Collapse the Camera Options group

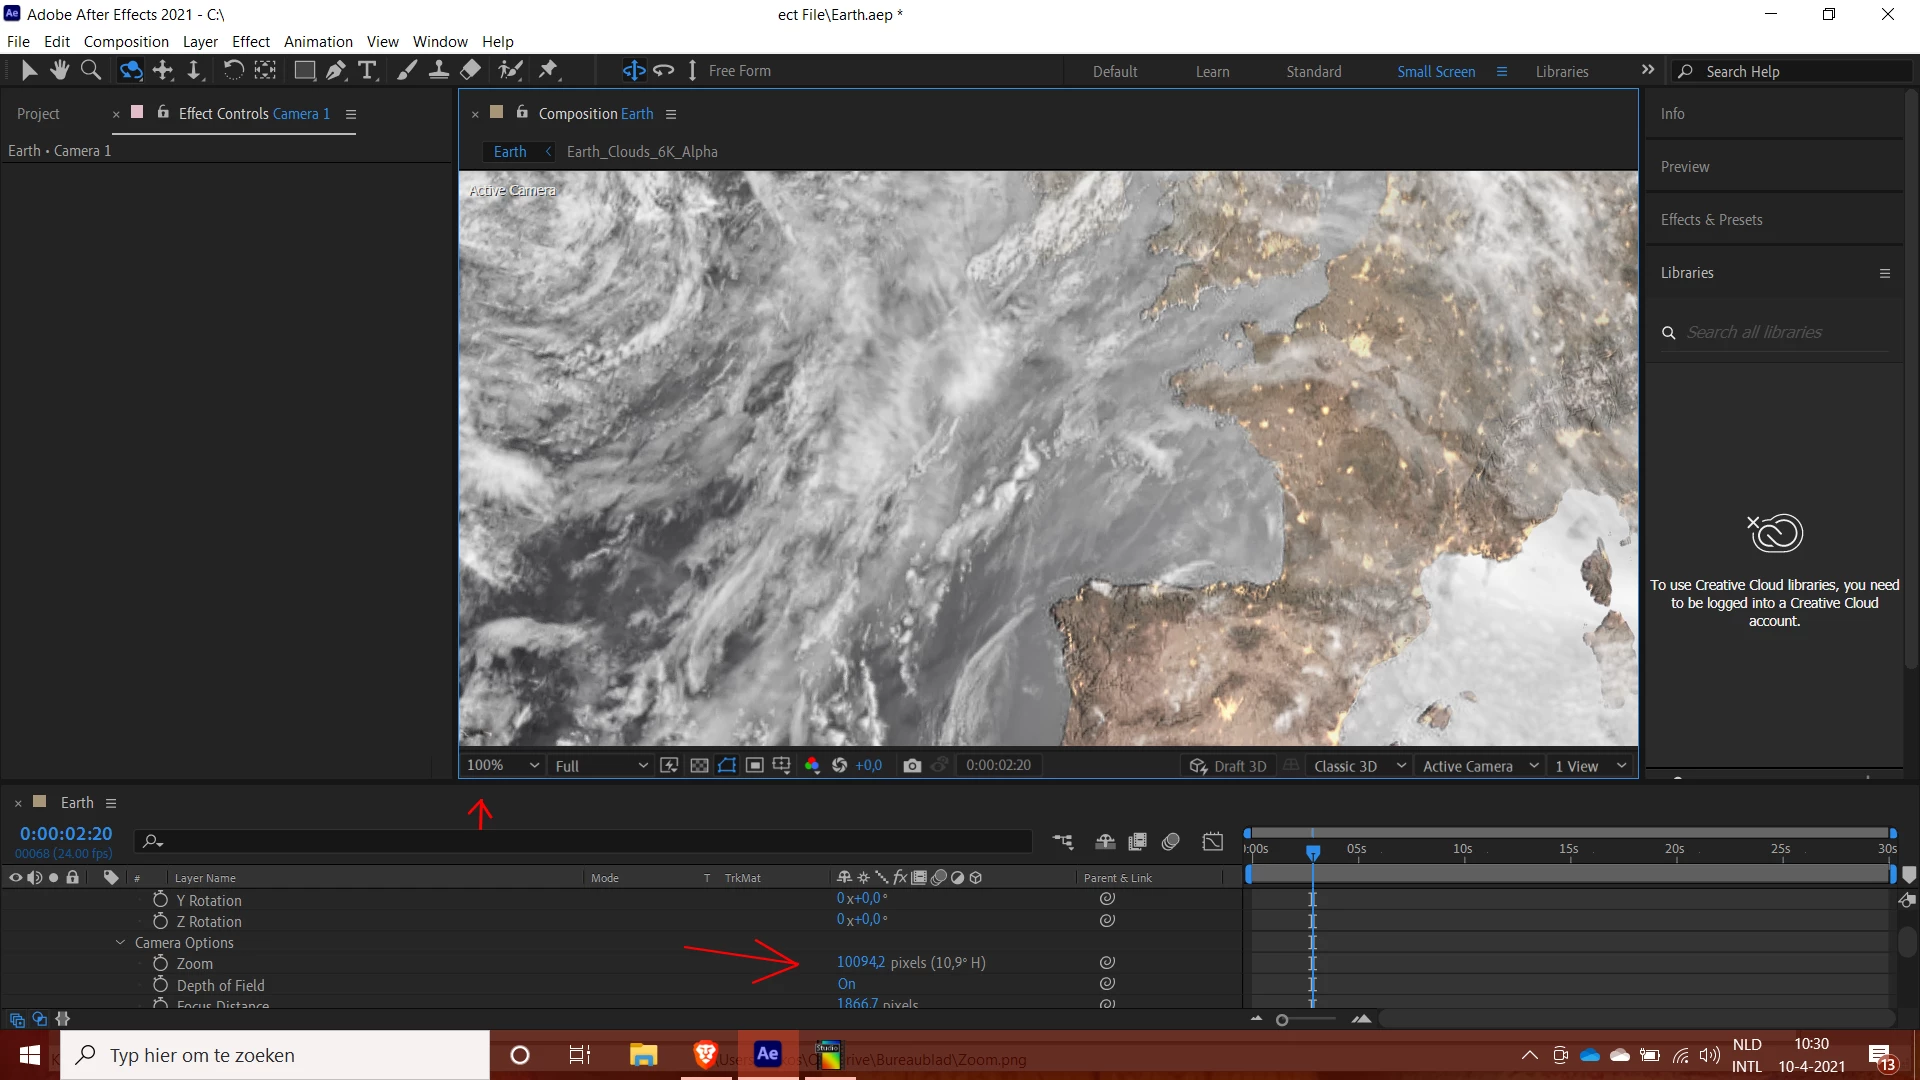pyautogui.click(x=120, y=942)
